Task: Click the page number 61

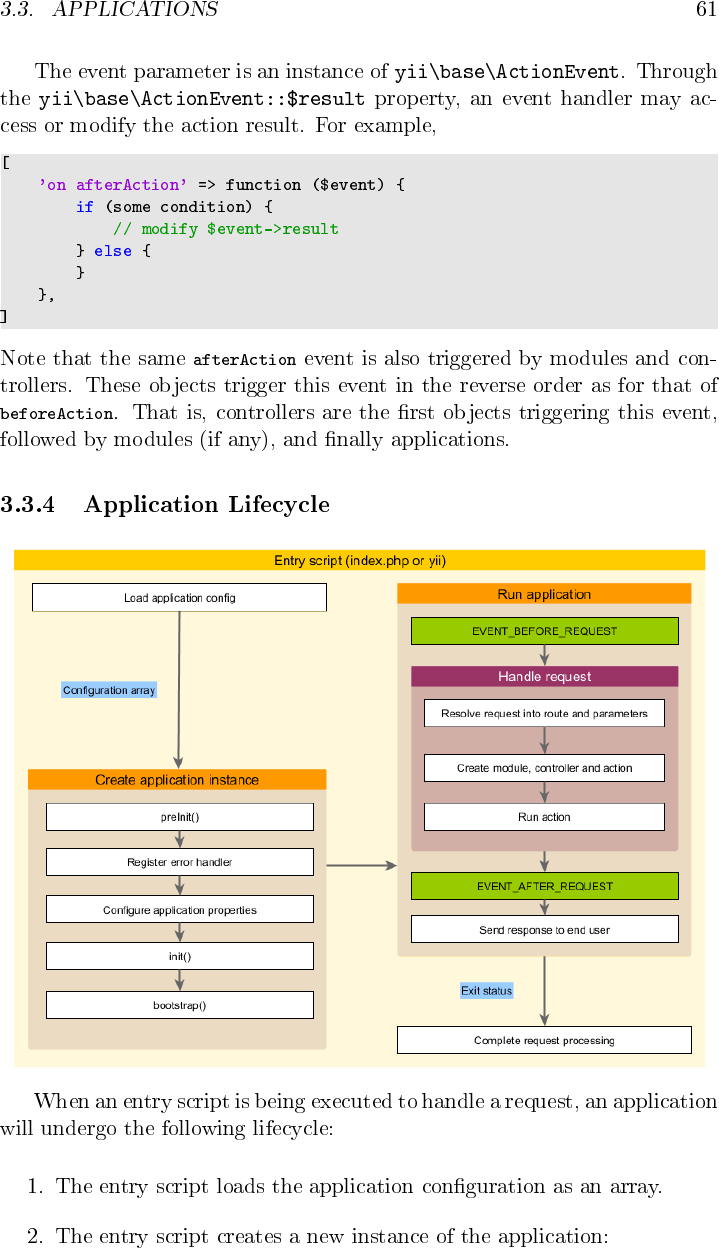Action: tap(706, 10)
